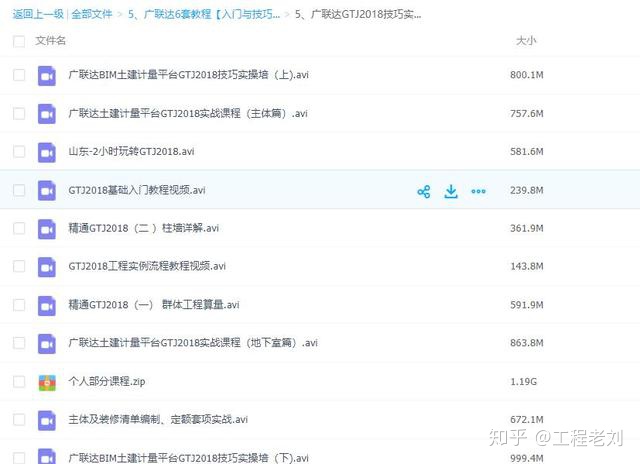Screen dimensions: 640x464
Task: Click size value 361.9M
Action: coord(527,228)
